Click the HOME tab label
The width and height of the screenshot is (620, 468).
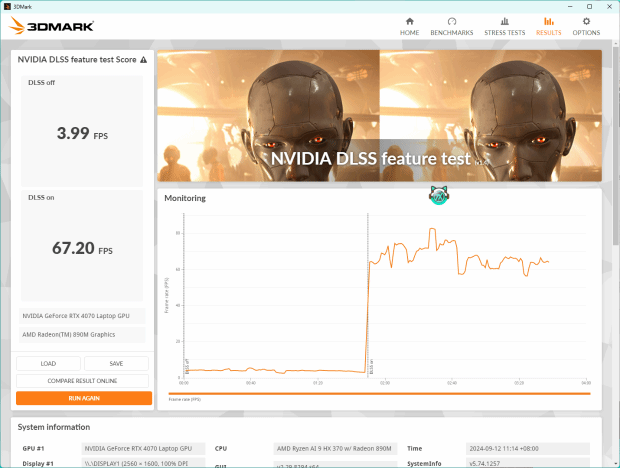(x=409, y=33)
